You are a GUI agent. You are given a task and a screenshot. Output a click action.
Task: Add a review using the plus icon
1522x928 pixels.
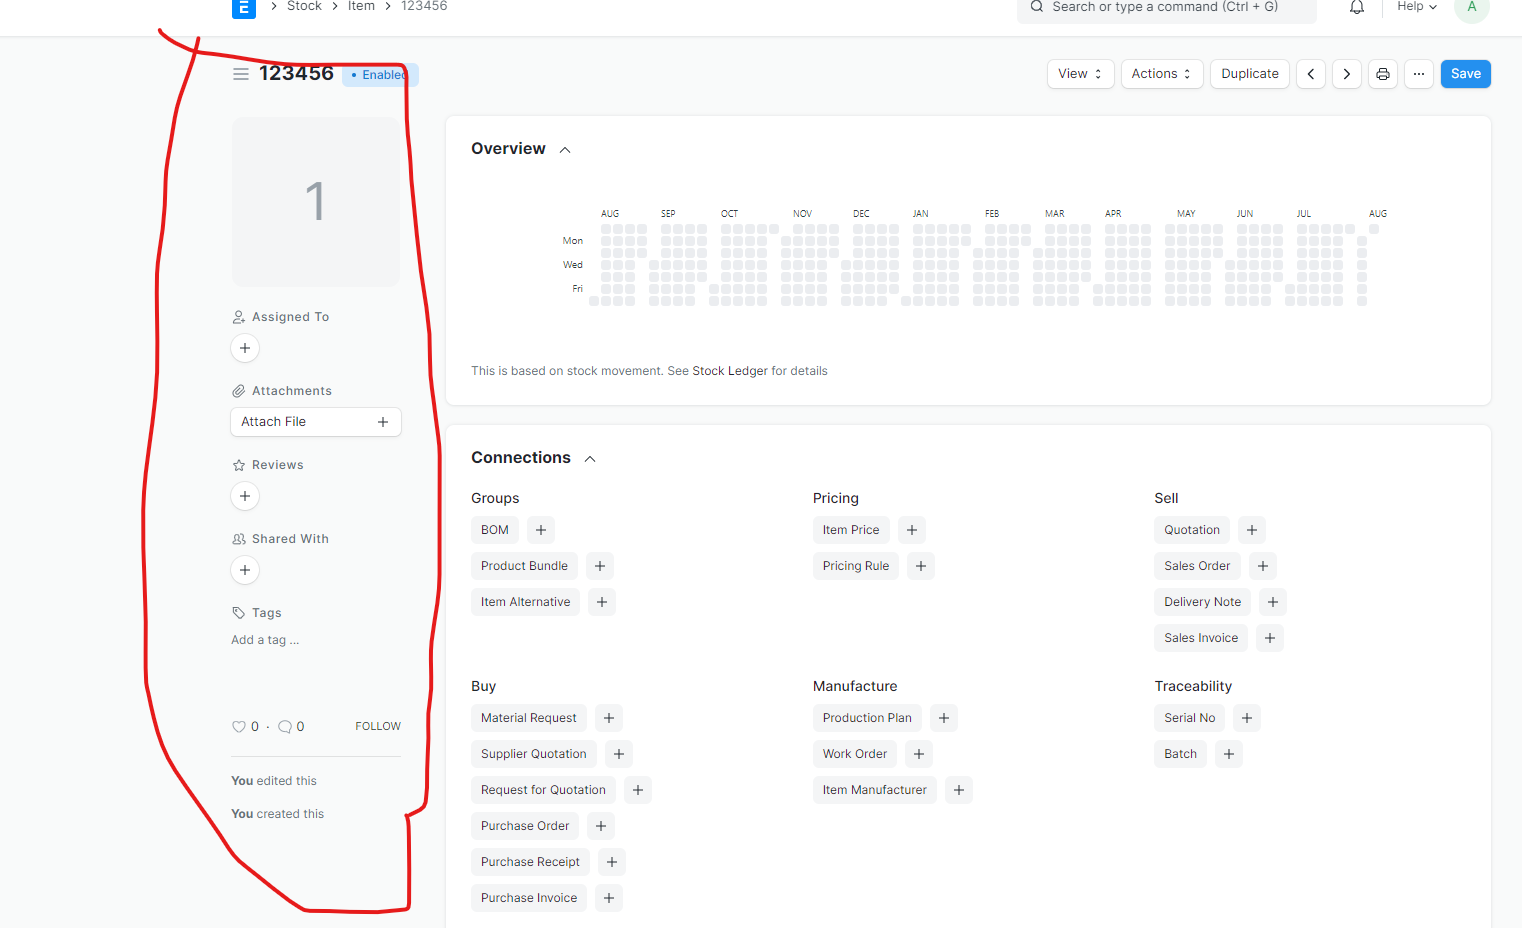click(245, 496)
